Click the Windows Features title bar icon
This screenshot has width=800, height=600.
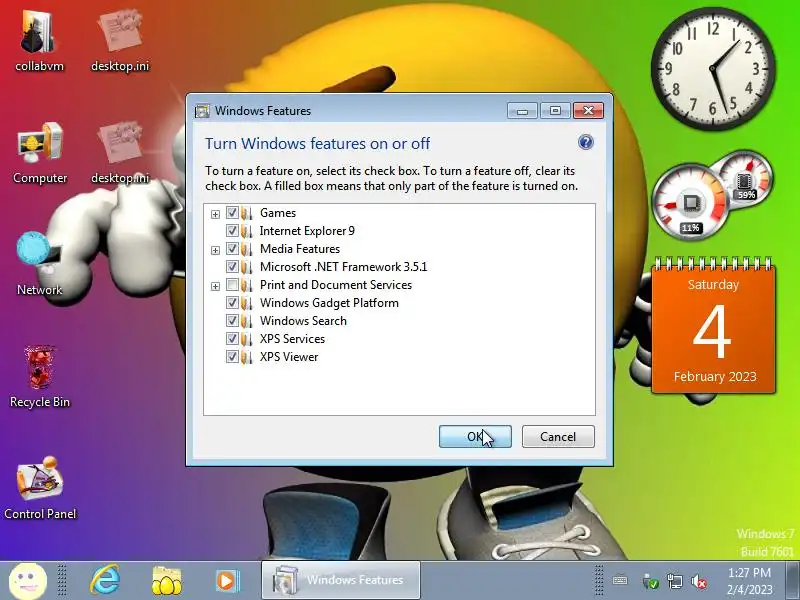202,111
